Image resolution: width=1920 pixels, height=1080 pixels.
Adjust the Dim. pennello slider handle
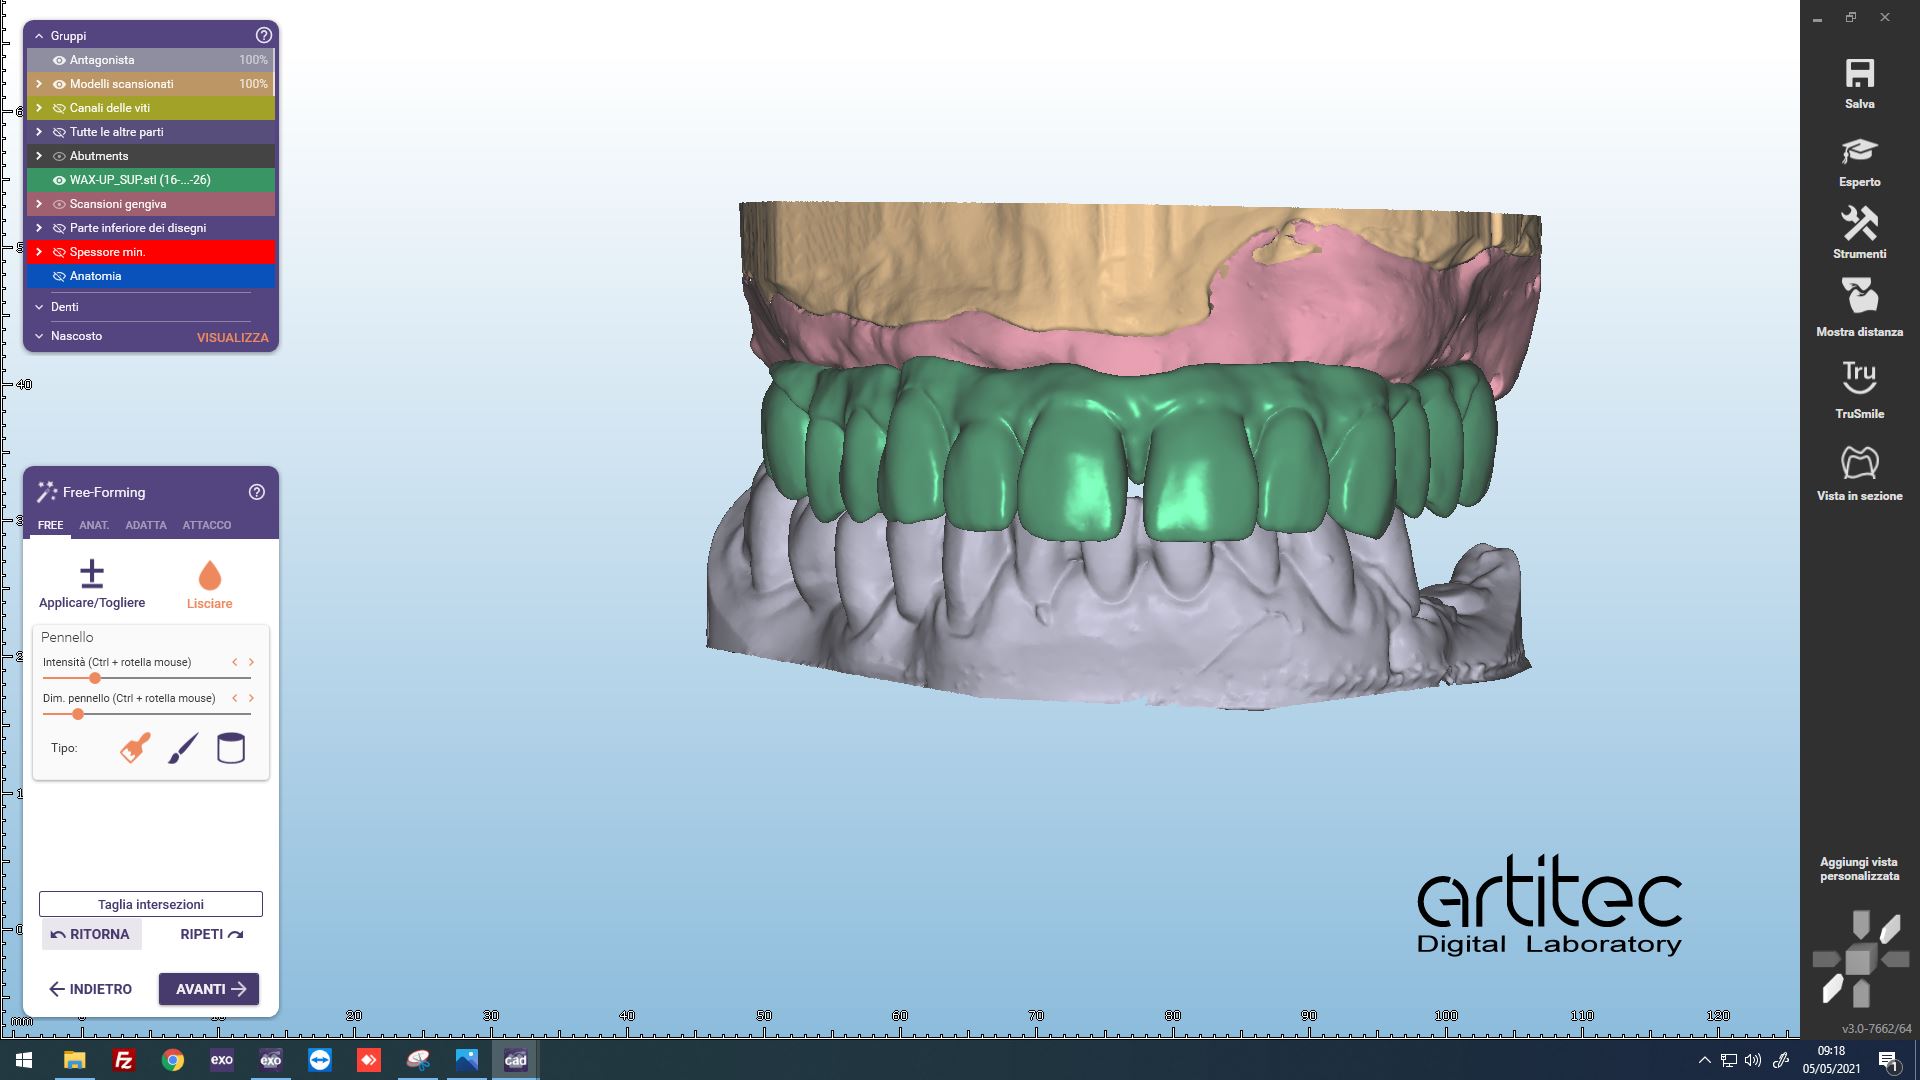point(78,714)
